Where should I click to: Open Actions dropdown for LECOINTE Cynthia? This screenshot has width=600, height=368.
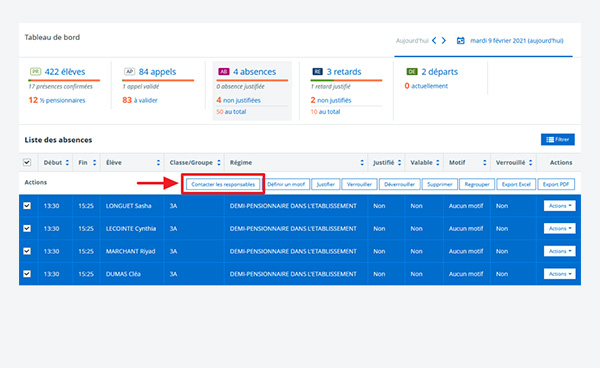(x=559, y=228)
